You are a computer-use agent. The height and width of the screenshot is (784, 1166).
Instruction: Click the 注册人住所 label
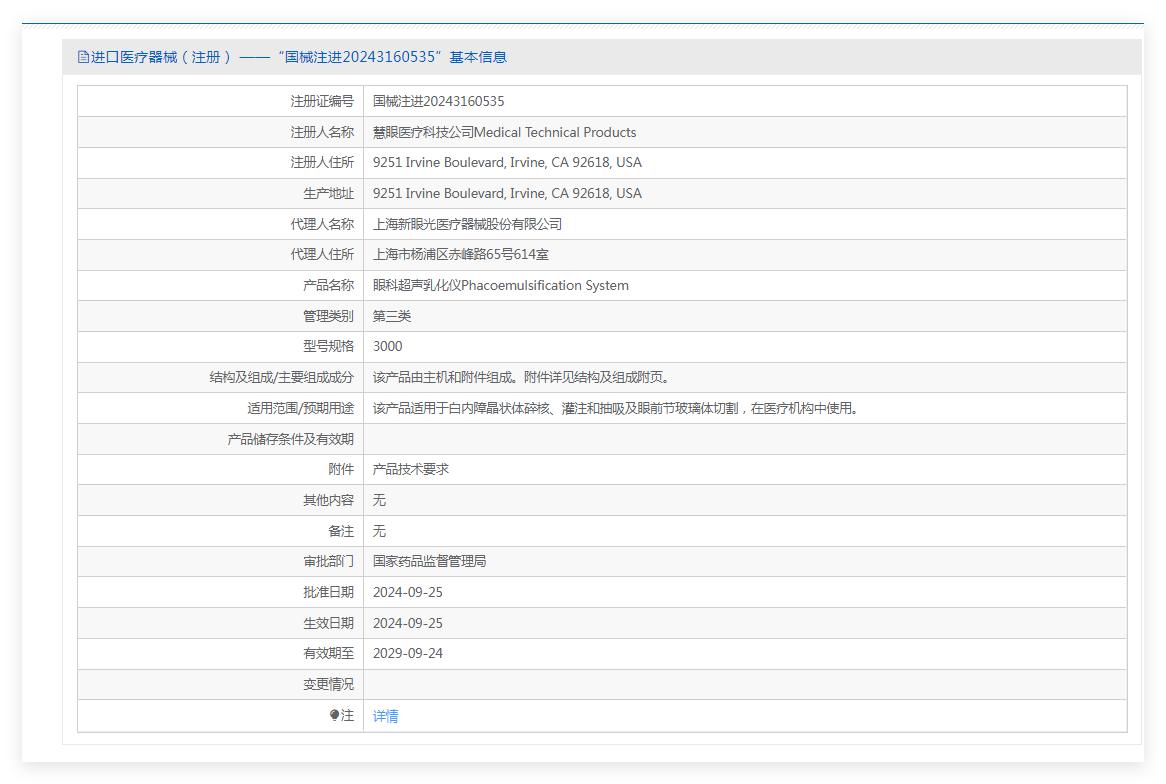coord(322,162)
